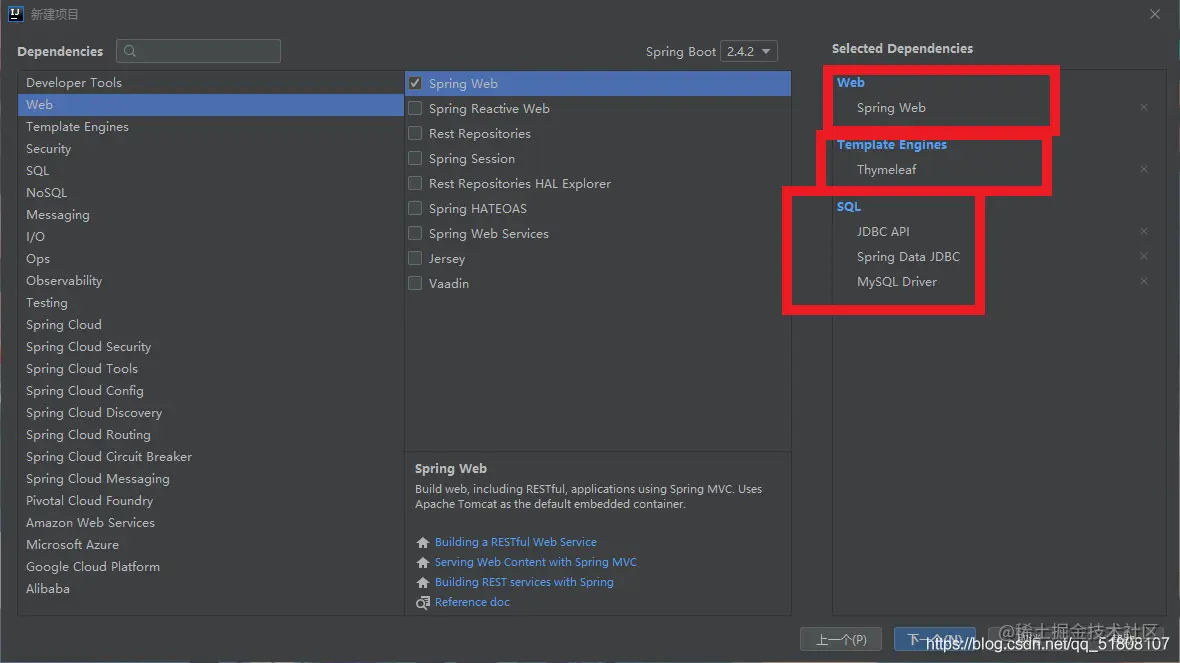Click the Reference doc icon

pyautogui.click(x=422, y=603)
